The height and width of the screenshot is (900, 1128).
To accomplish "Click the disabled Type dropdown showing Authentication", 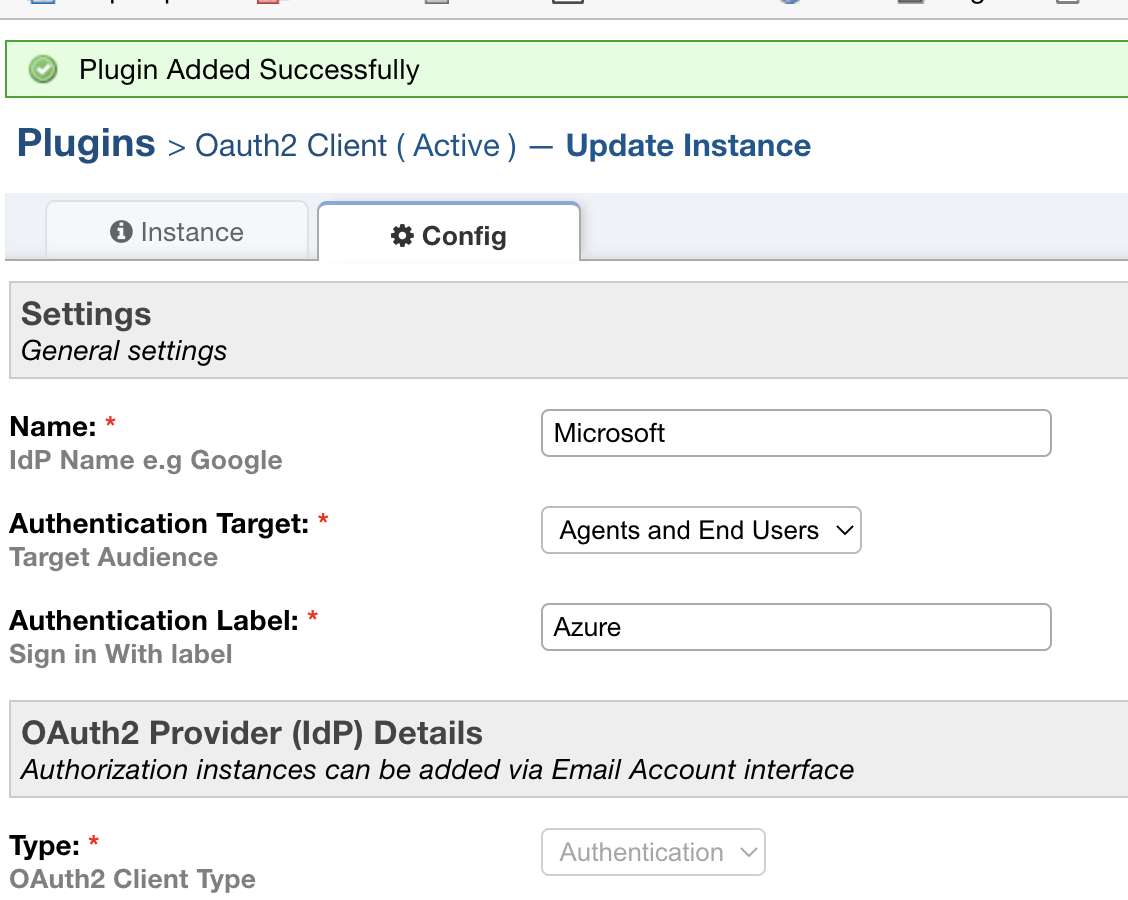I will 653,852.
